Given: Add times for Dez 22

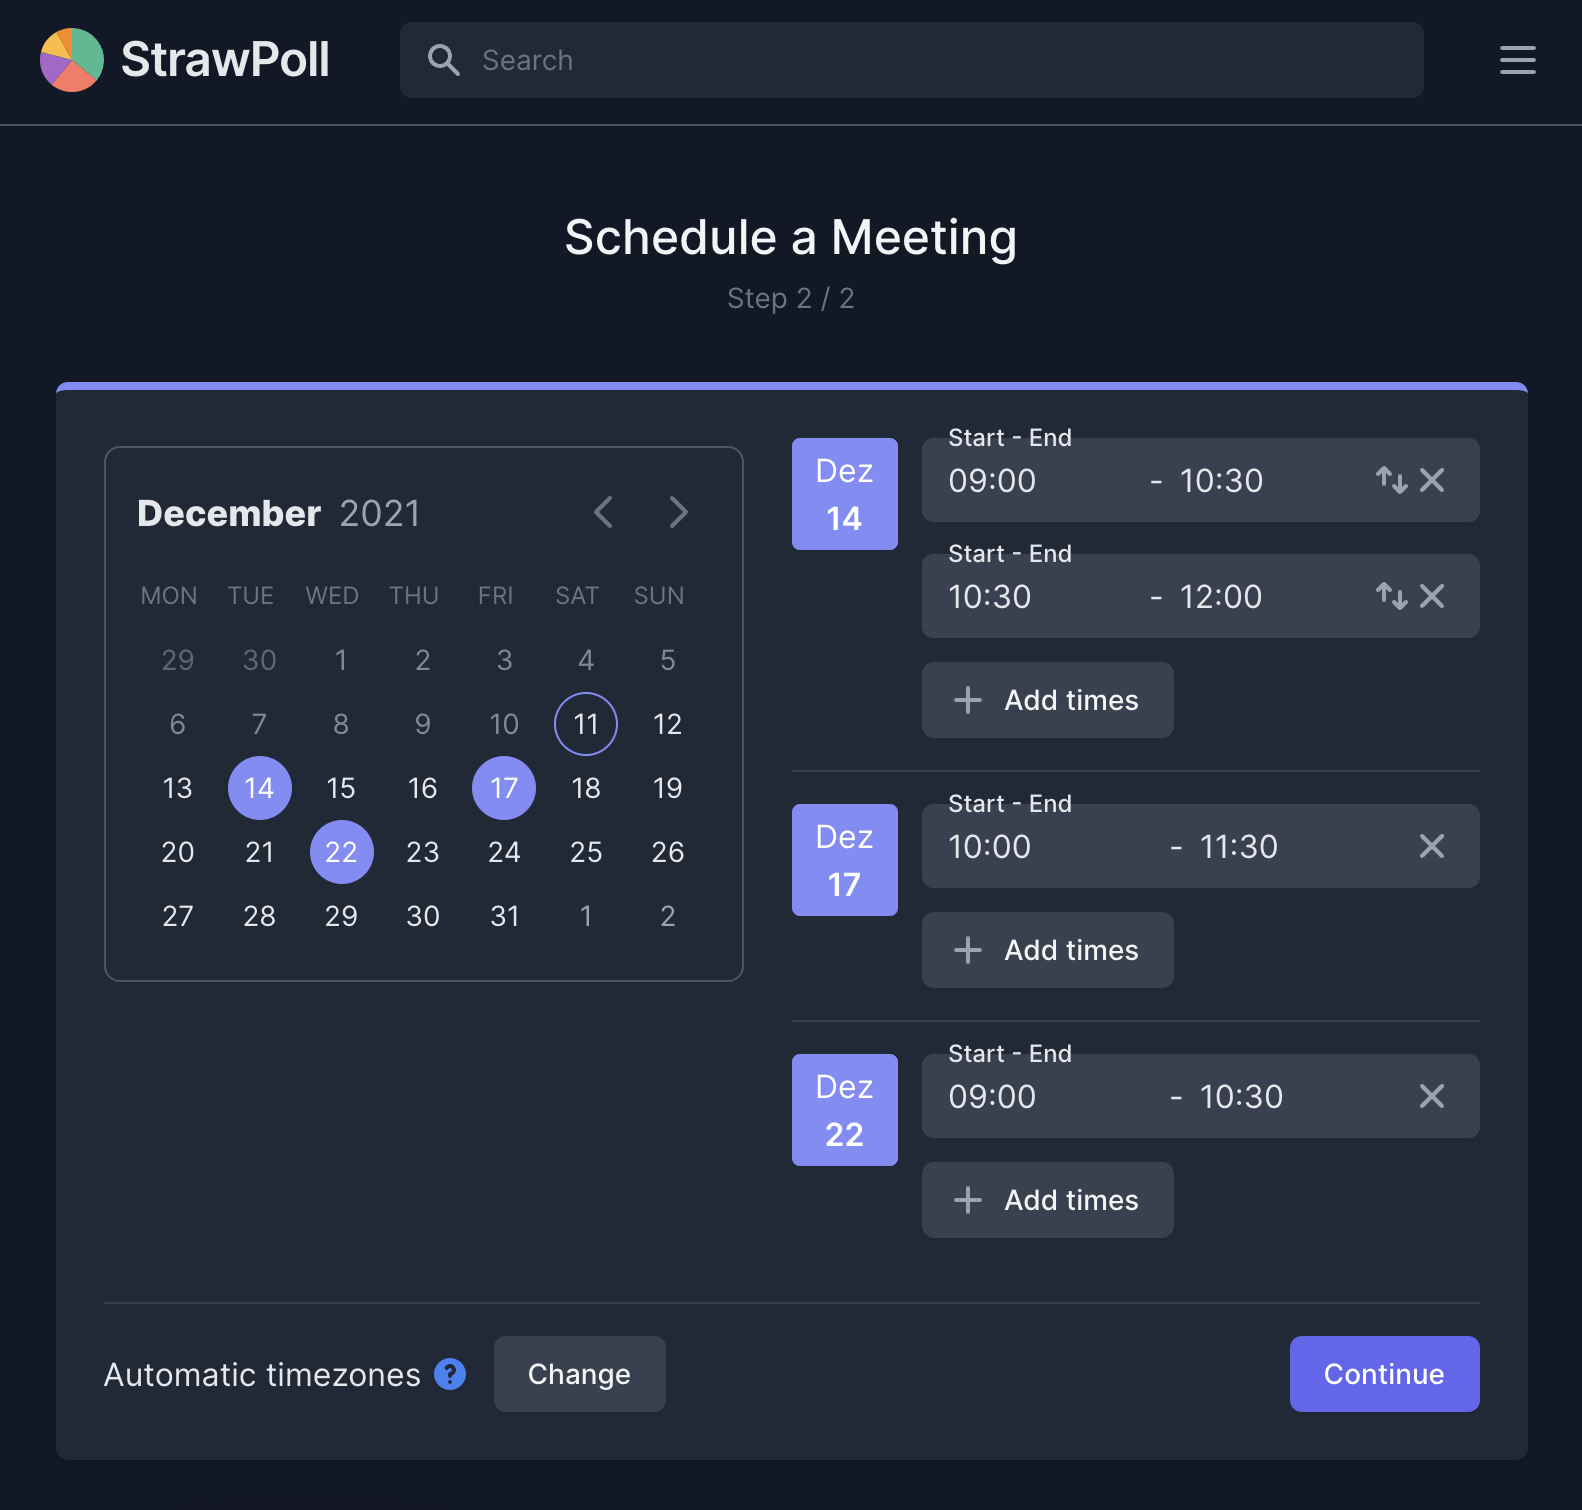Looking at the screenshot, I should tap(1047, 1200).
